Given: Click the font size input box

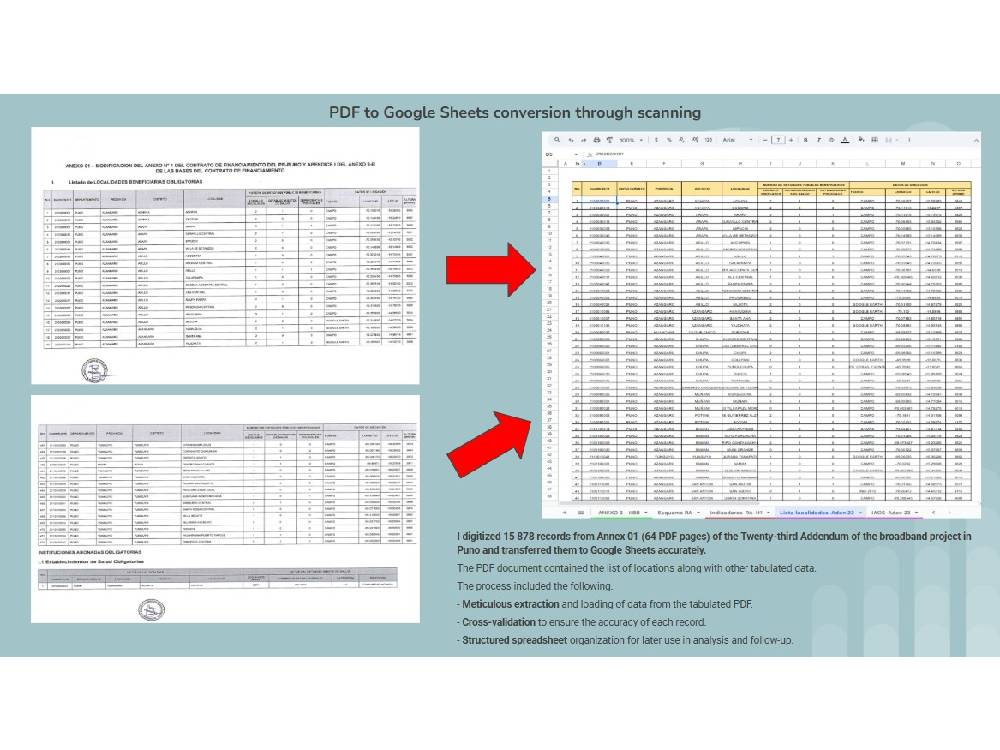Looking at the screenshot, I should click(778, 140).
